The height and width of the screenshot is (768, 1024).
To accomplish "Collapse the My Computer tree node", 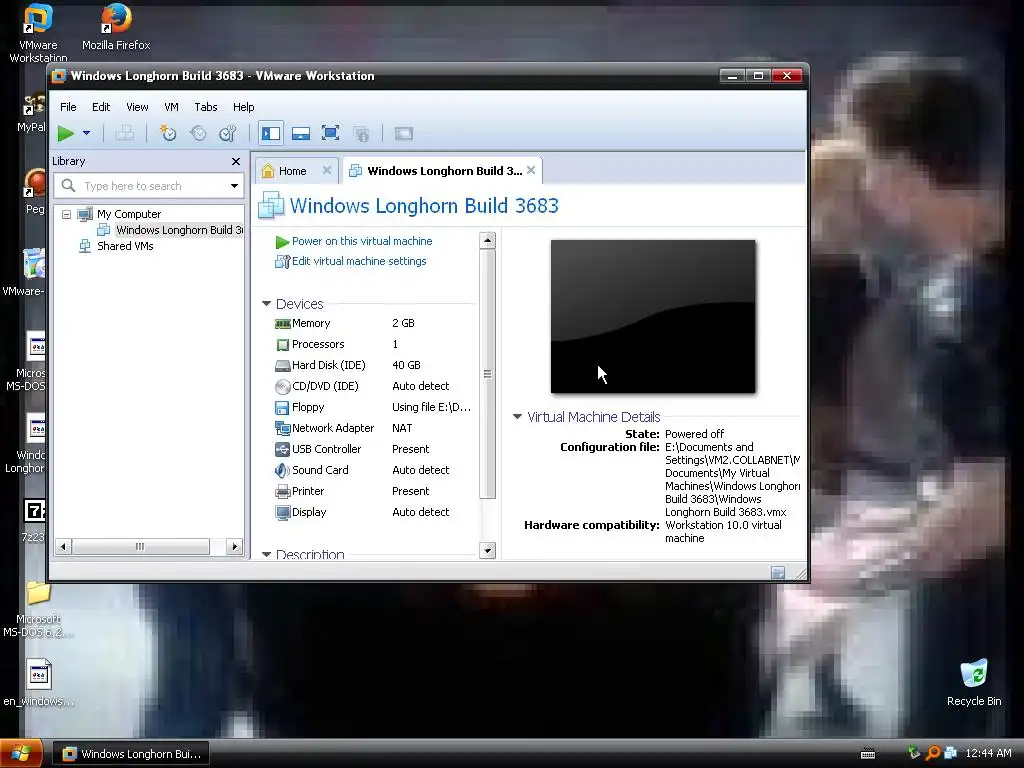I will click(66, 214).
